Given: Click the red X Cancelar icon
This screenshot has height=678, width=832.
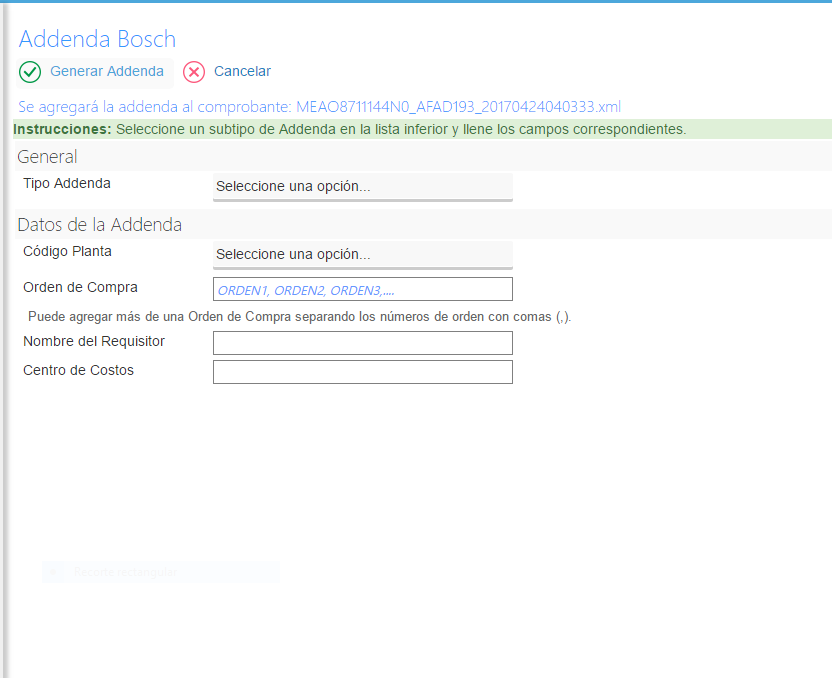Looking at the screenshot, I should (194, 72).
